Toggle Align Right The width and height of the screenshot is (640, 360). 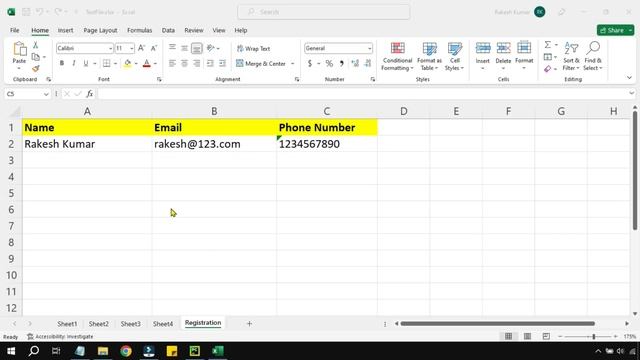click(x=197, y=63)
